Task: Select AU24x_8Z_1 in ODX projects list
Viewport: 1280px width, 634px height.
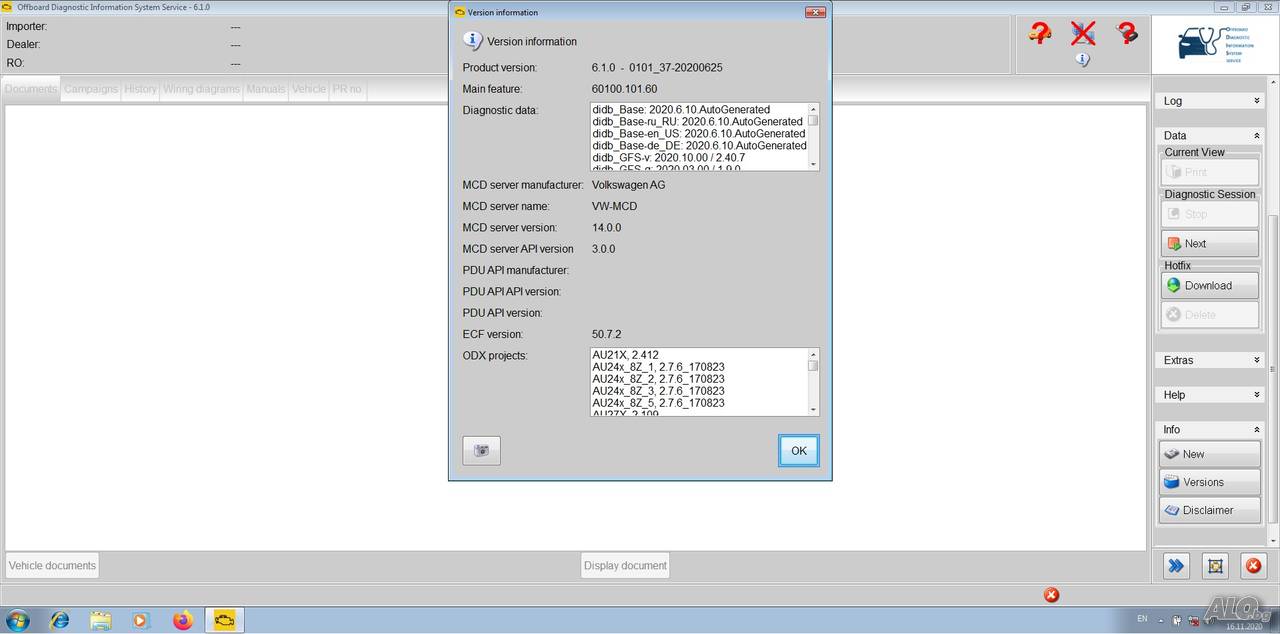Action: pos(658,367)
